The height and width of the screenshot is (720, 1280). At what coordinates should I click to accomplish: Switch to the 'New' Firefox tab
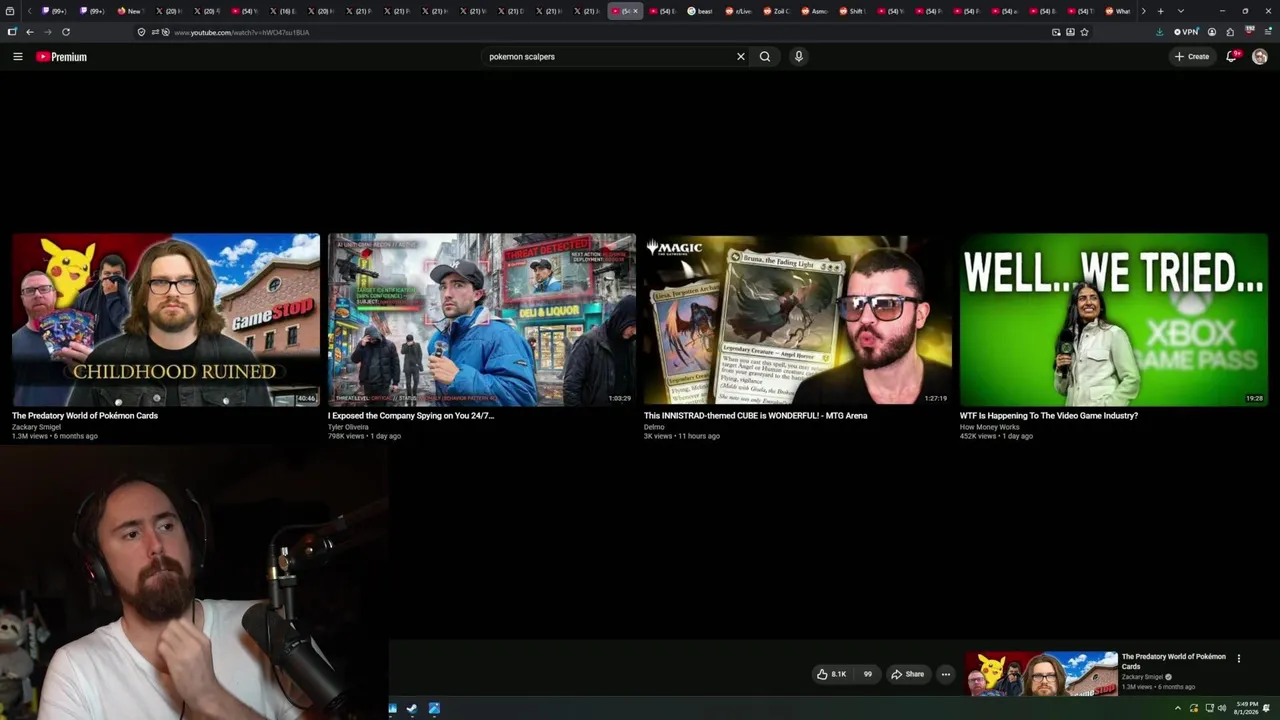(129, 11)
